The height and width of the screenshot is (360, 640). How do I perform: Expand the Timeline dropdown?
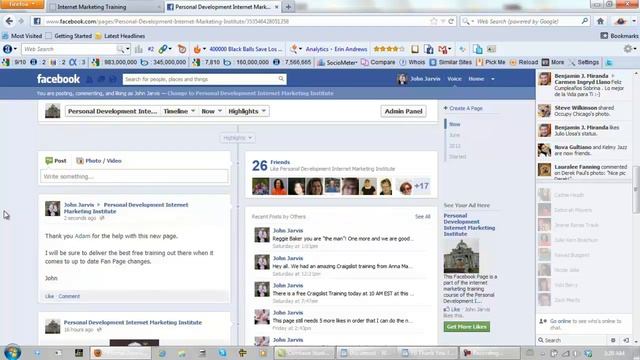(x=179, y=111)
